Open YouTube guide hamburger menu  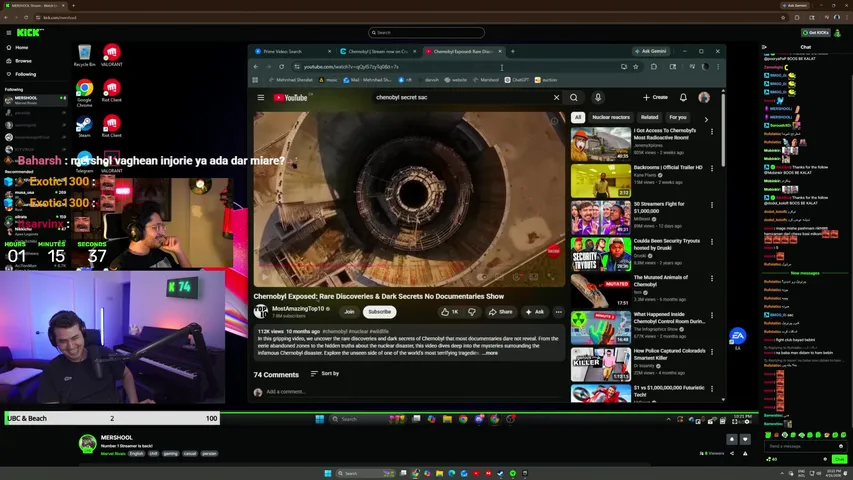point(261,97)
